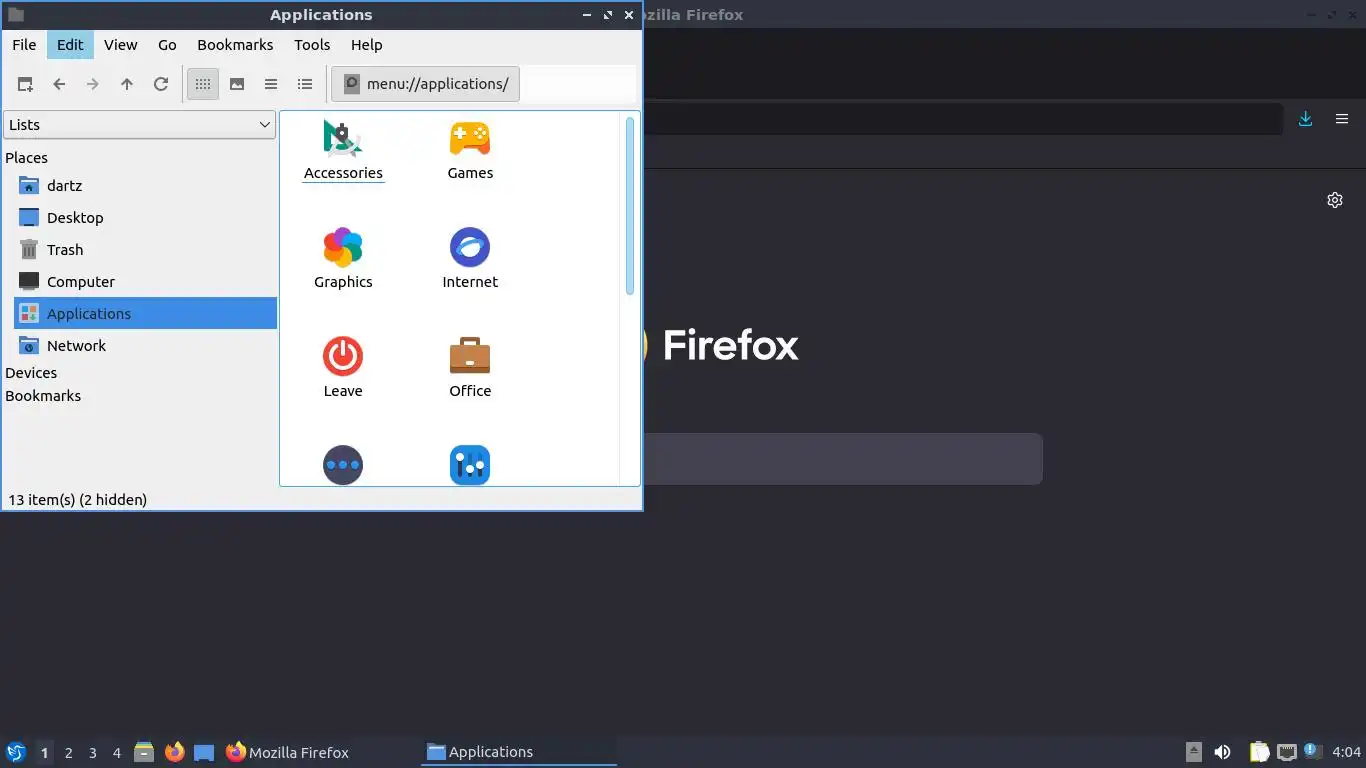The width and height of the screenshot is (1366, 768).
Task: Open the Edit menu
Action: [x=70, y=45]
